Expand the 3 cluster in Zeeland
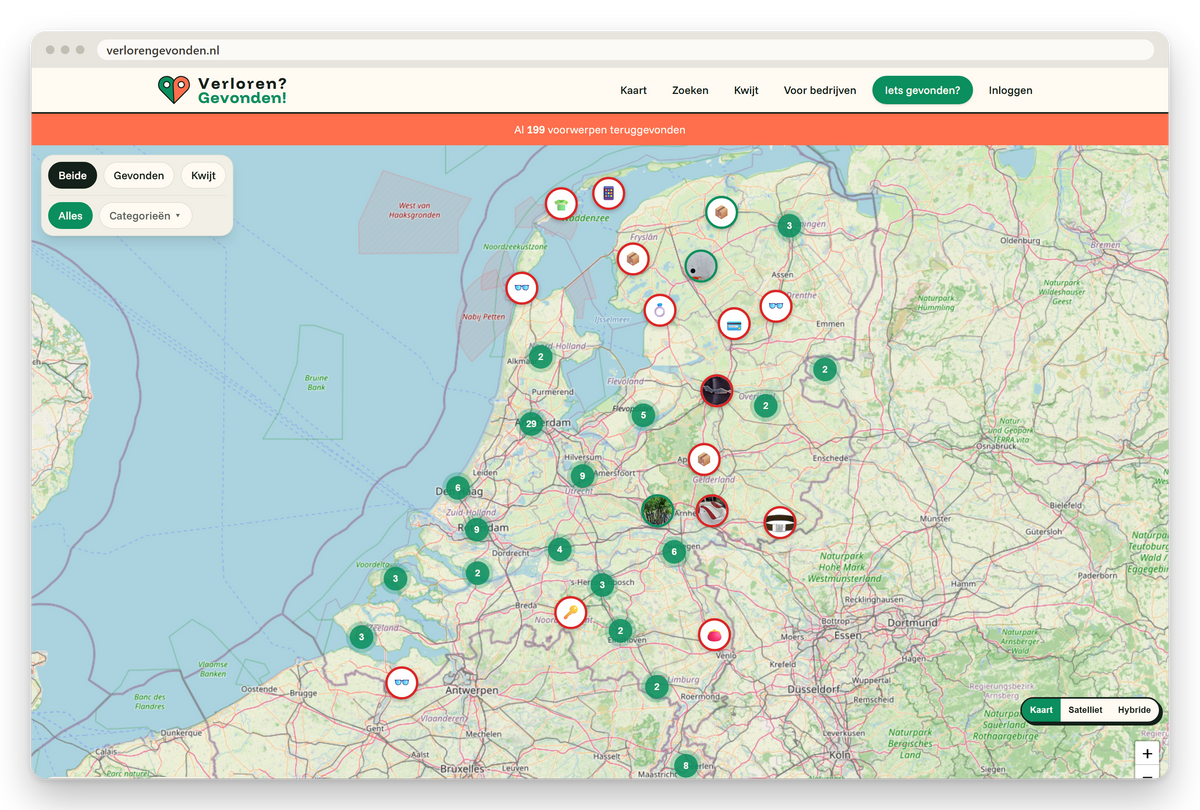Viewport: 1200px width, 810px height. click(x=361, y=637)
